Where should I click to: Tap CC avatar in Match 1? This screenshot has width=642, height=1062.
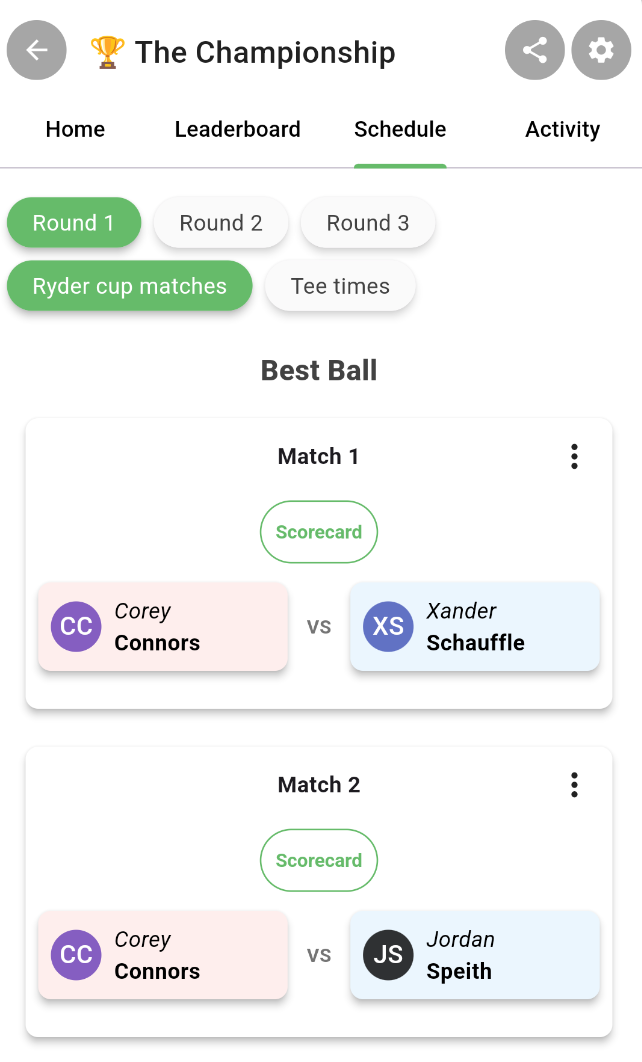[x=77, y=627]
